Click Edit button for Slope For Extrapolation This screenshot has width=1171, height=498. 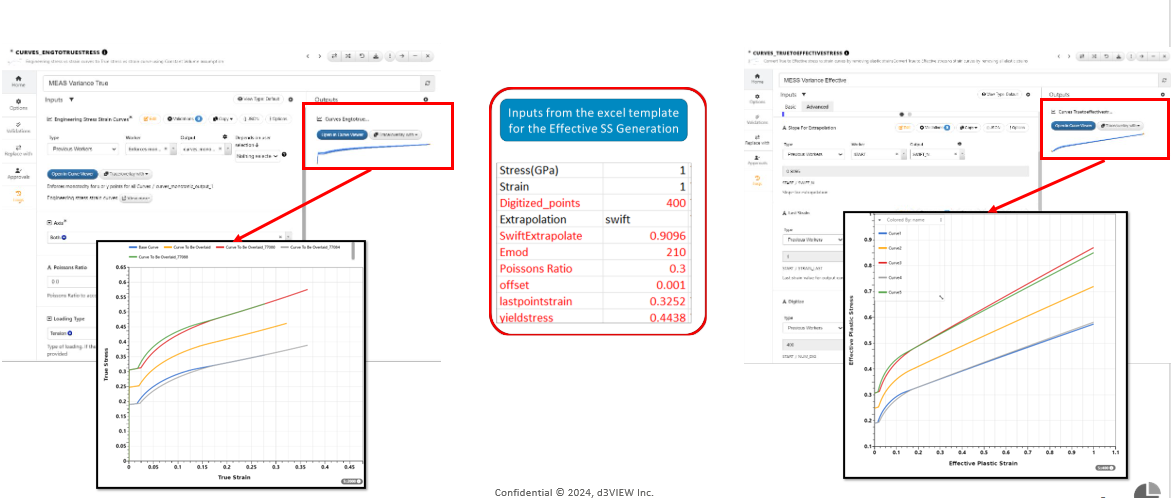(x=902, y=128)
